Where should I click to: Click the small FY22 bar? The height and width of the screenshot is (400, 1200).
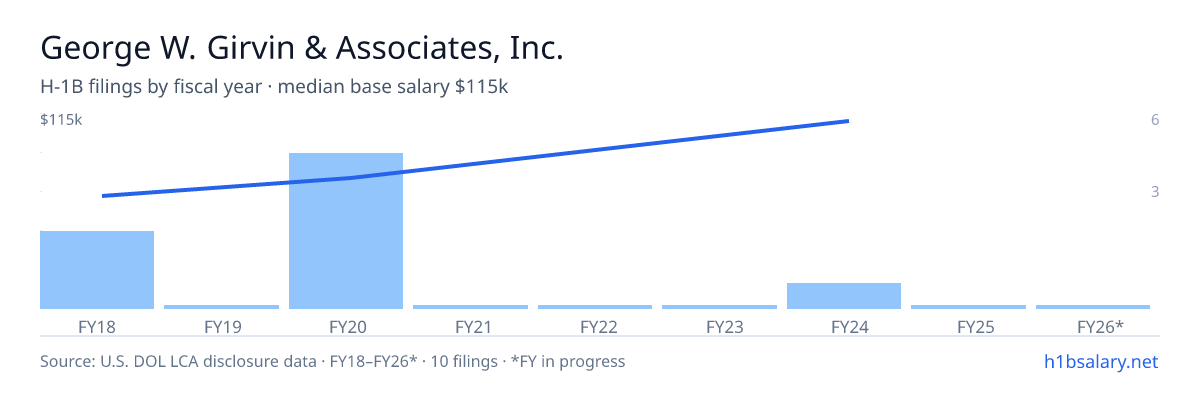[595, 307]
